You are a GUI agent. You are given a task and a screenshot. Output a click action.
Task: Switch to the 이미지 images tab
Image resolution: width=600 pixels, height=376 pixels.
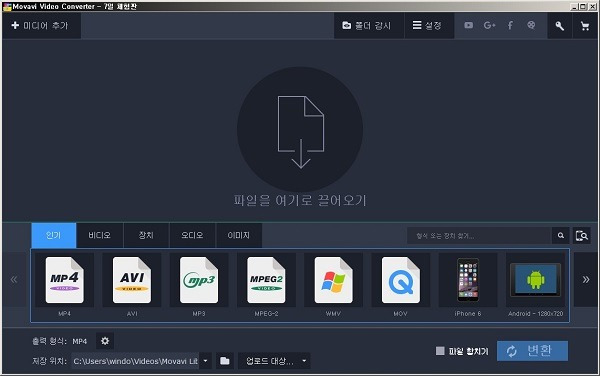point(239,235)
